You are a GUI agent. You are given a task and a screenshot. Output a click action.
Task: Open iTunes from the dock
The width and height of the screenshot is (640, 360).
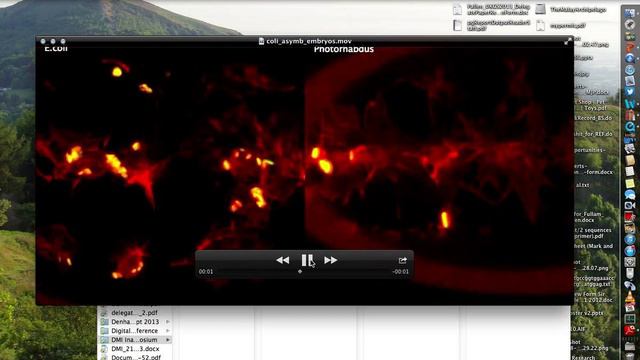click(x=630, y=239)
